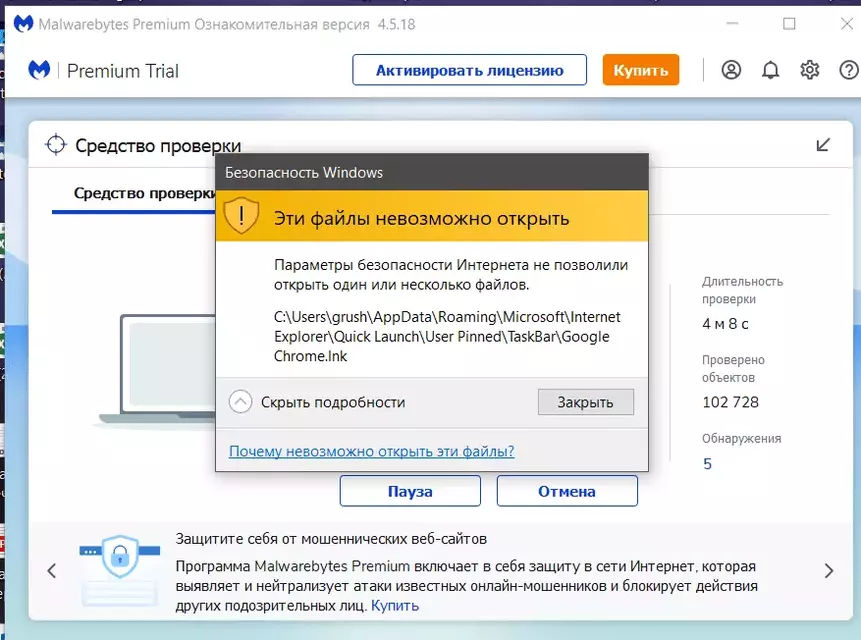This screenshot has width=861, height=640.
Task: Open the notifications bell
Action: [x=770, y=70]
